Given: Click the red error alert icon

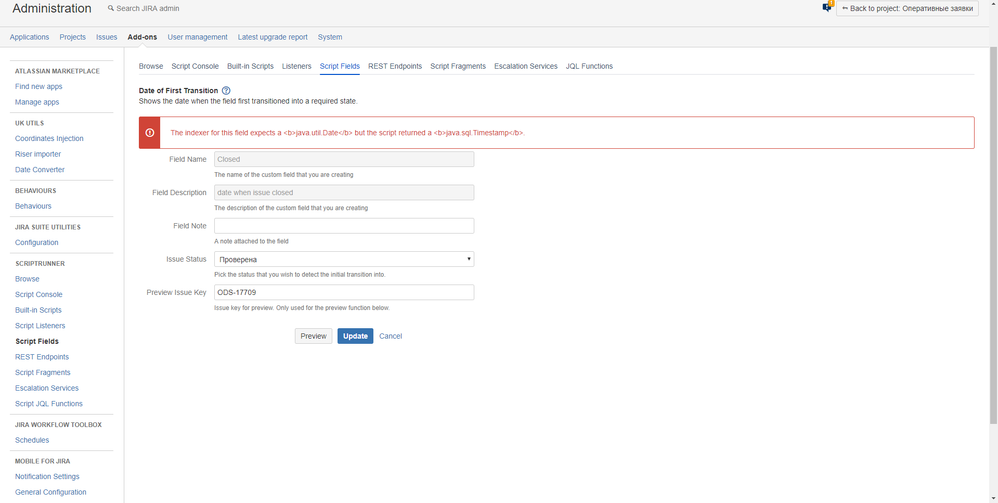Looking at the screenshot, I should click(x=150, y=132).
